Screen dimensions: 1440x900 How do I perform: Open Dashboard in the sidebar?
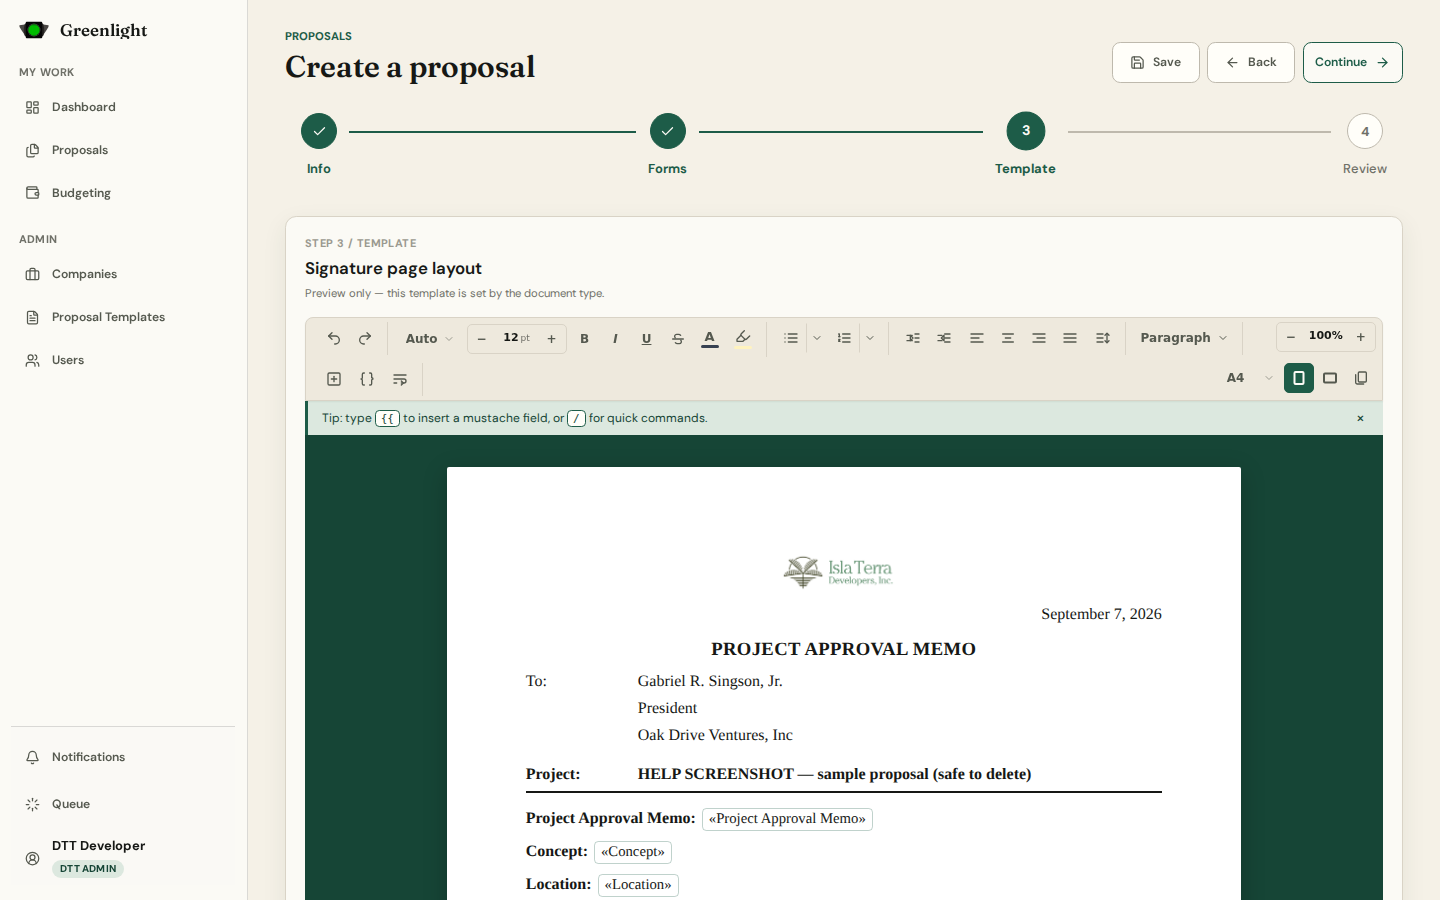tap(123, 107)
